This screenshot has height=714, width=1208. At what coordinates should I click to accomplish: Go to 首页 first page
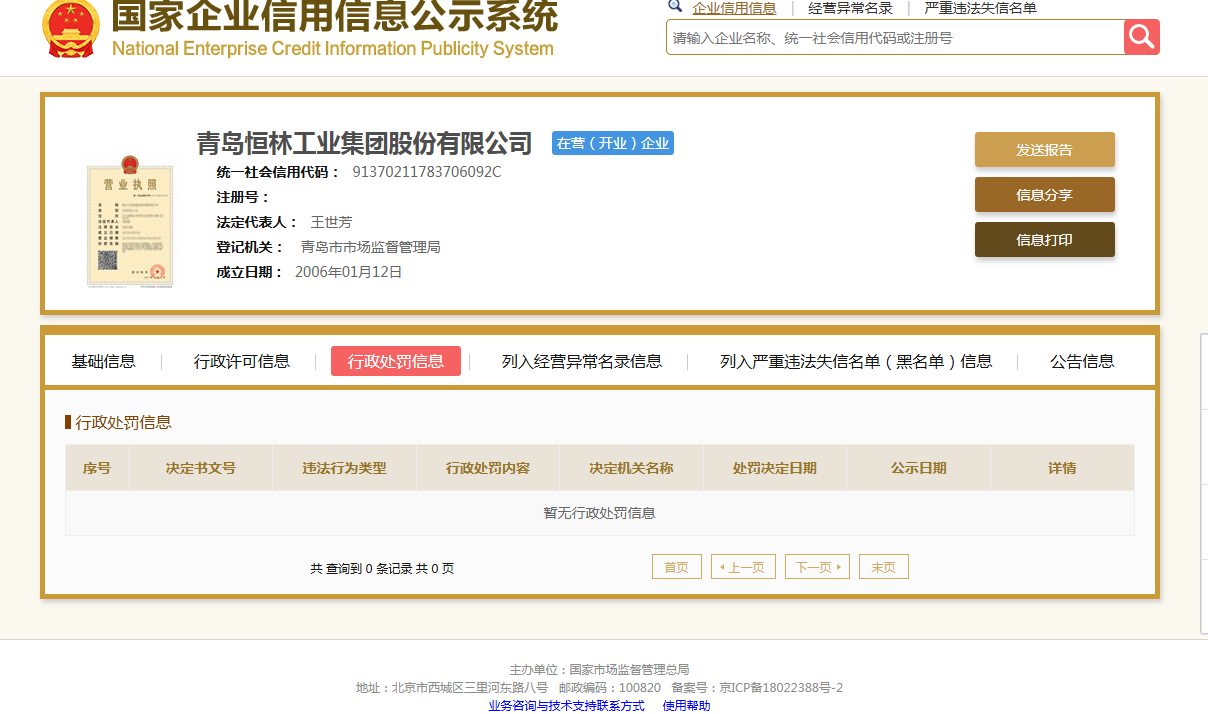(677, 567)
